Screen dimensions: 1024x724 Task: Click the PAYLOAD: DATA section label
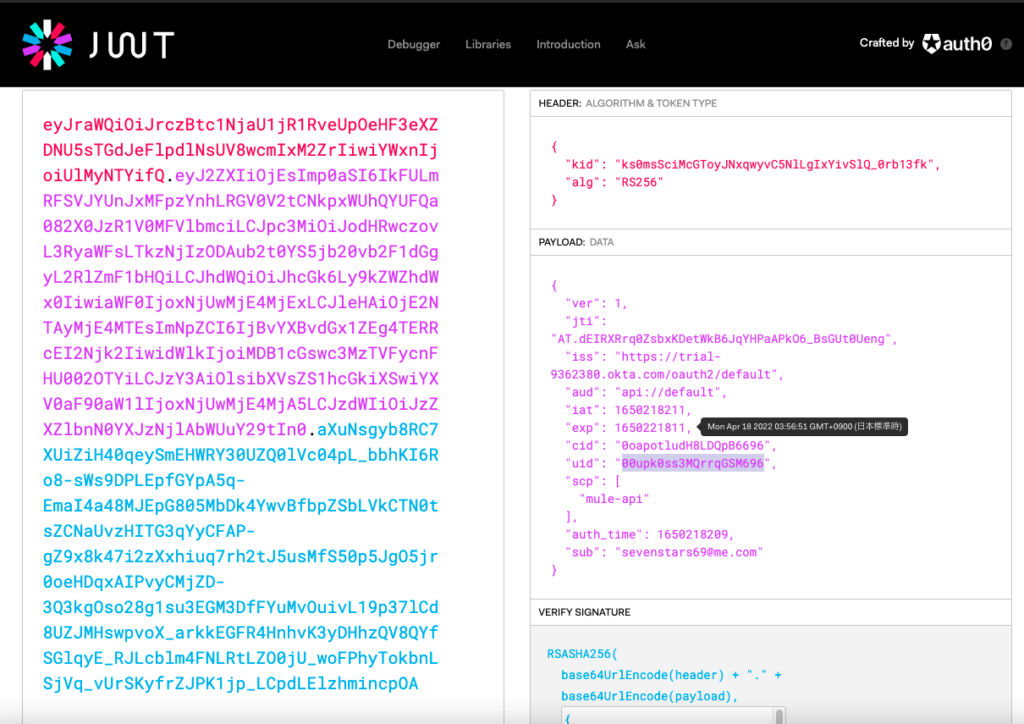[x=576, y=242]
